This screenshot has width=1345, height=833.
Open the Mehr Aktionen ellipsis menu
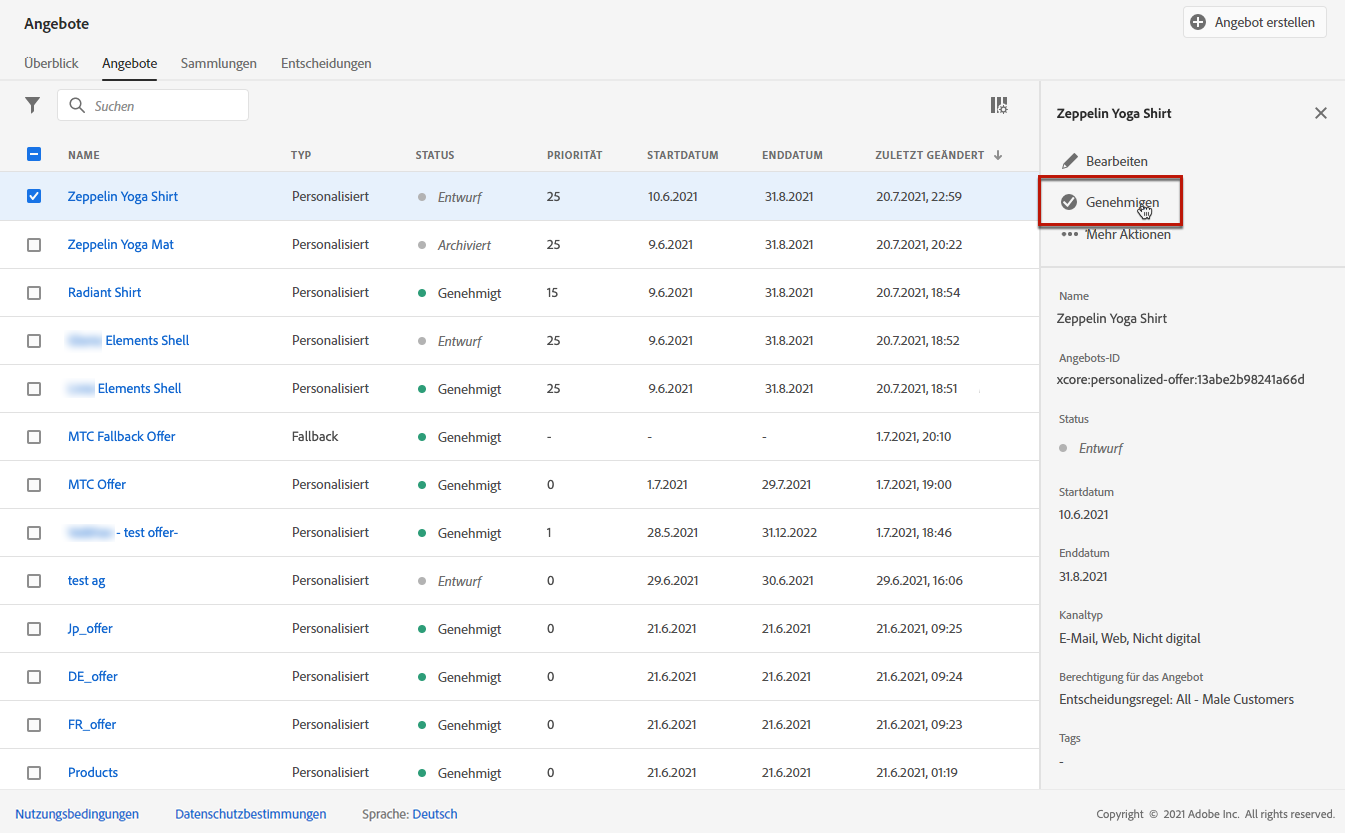point(1069,234)
